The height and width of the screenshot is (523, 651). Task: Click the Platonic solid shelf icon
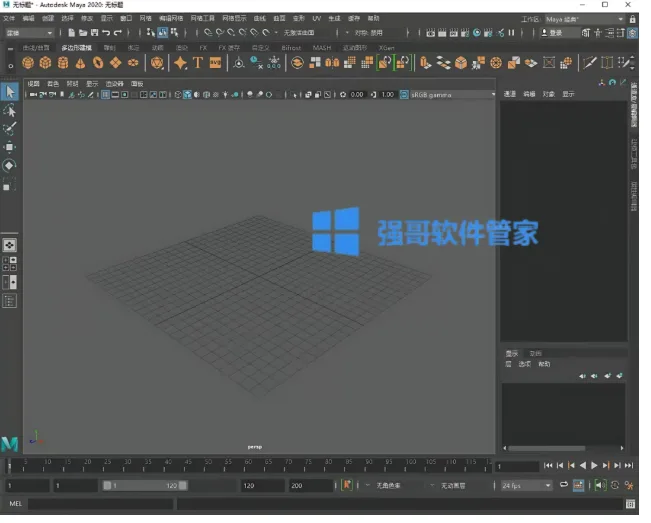pos(157,63)
